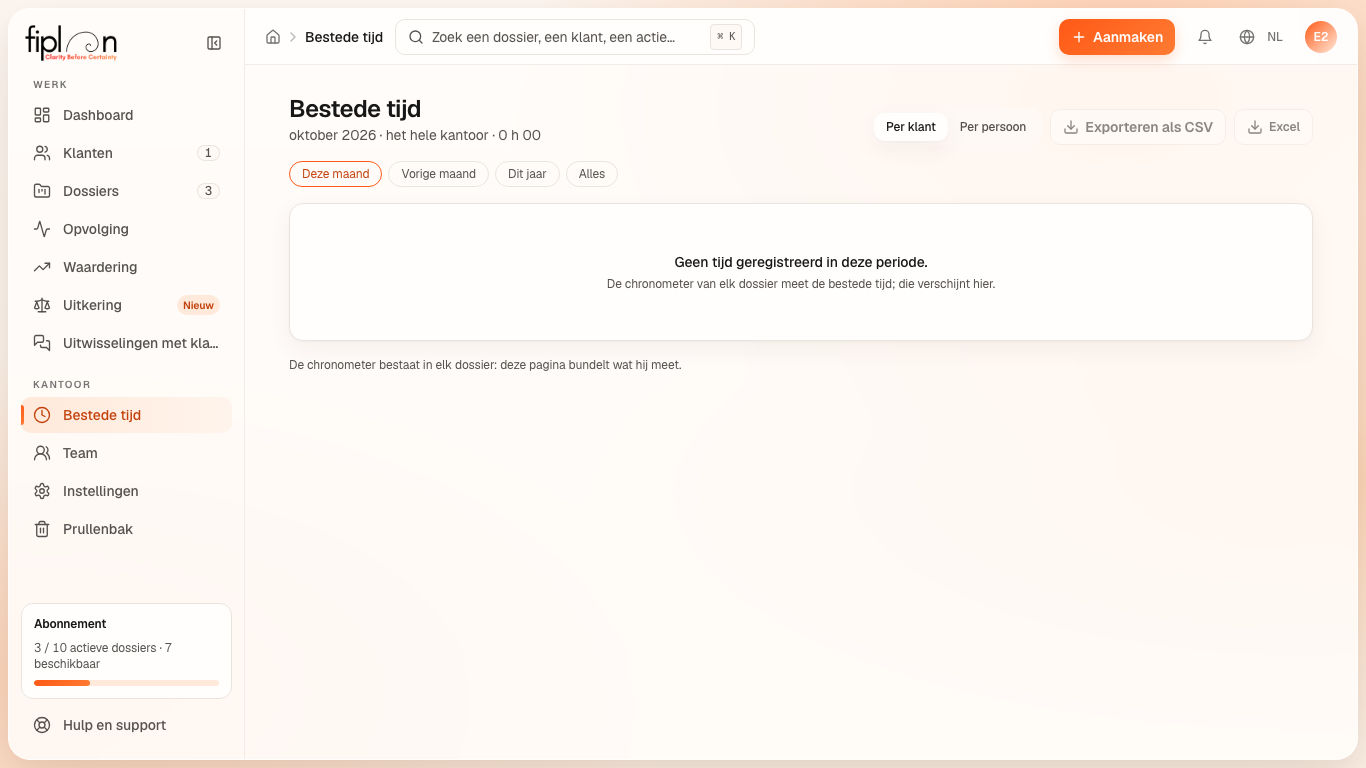Image resolution: width=1366 pixels, height=768 pixels.
Task: Switch view to Per persoon
Action: pos(993,127)
